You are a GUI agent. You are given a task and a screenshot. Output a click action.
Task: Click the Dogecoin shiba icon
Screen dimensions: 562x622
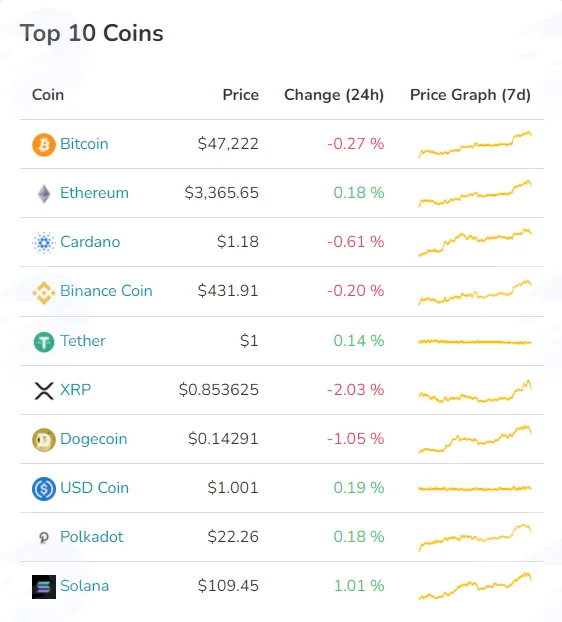point(44,440)
